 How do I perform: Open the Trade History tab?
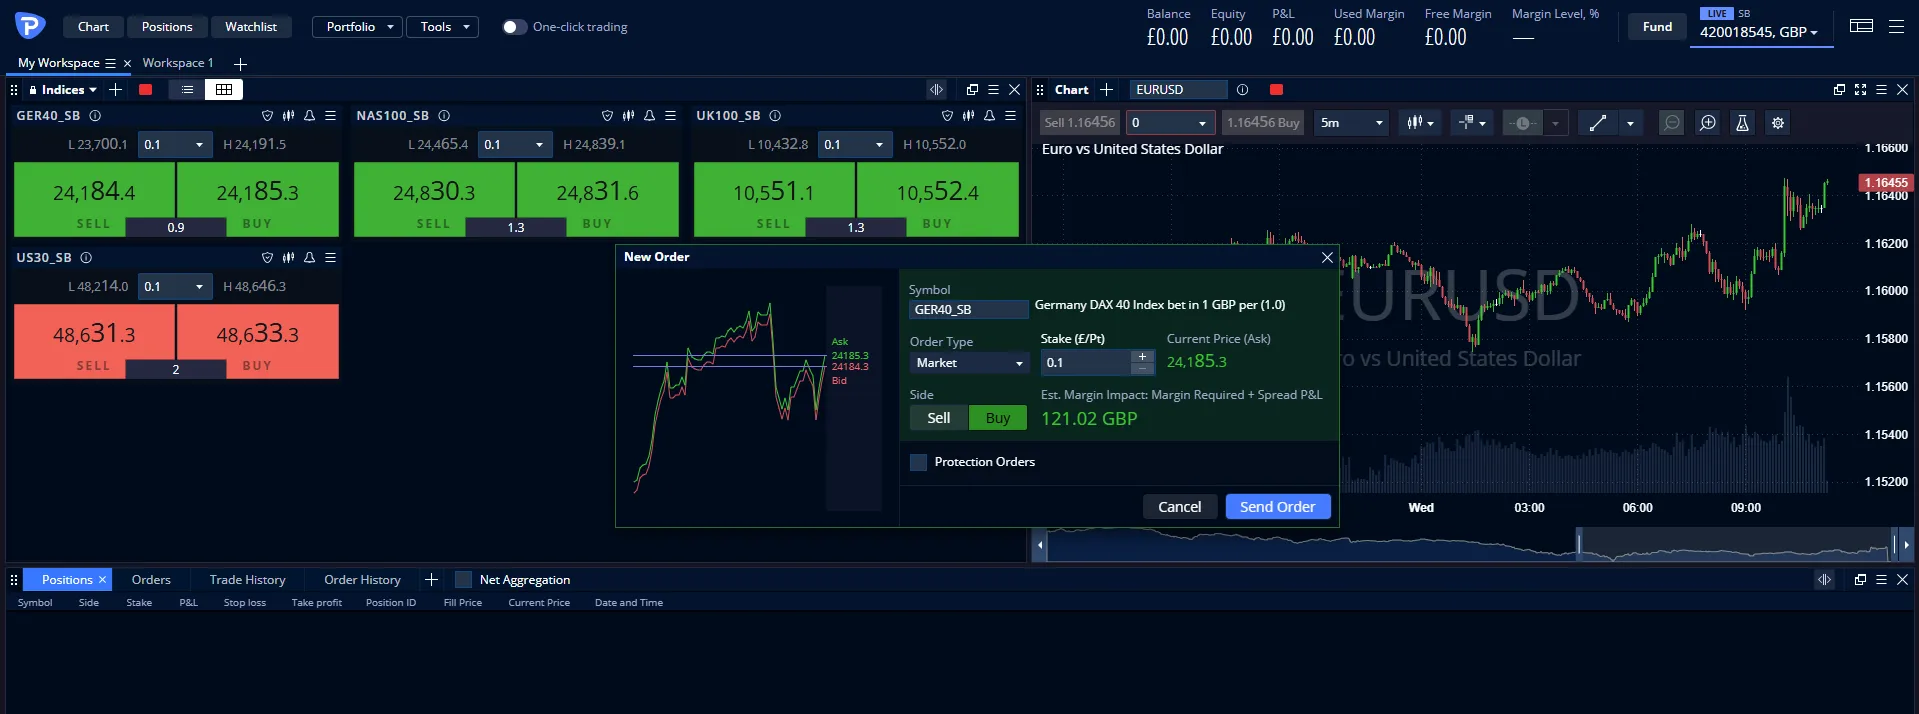click(248, 580)
